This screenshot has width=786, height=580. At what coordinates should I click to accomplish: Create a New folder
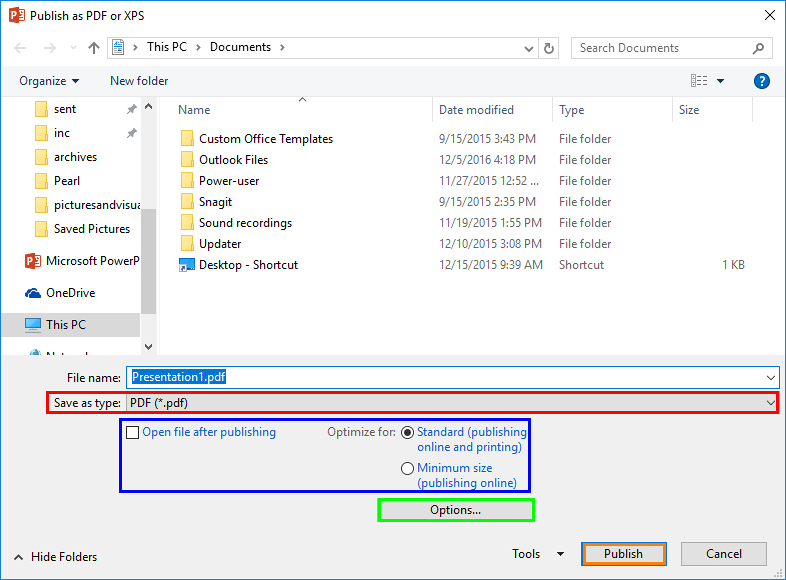[x=139, y=81]
